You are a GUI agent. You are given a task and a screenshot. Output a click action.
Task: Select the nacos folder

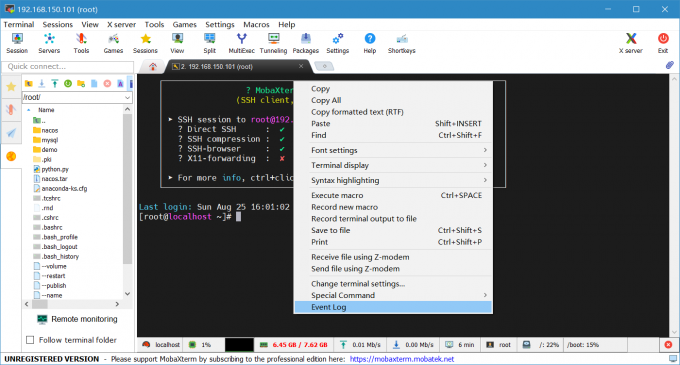(46, 130)
